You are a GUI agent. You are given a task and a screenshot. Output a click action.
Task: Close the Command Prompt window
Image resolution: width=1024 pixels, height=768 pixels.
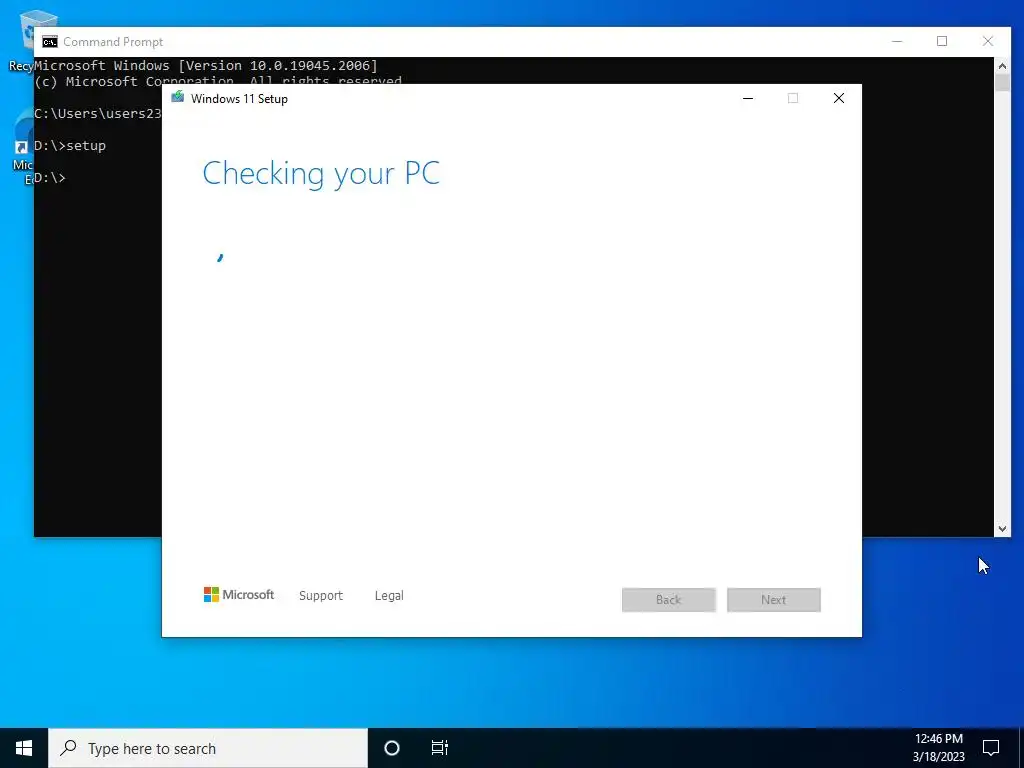tap(988, 41)
